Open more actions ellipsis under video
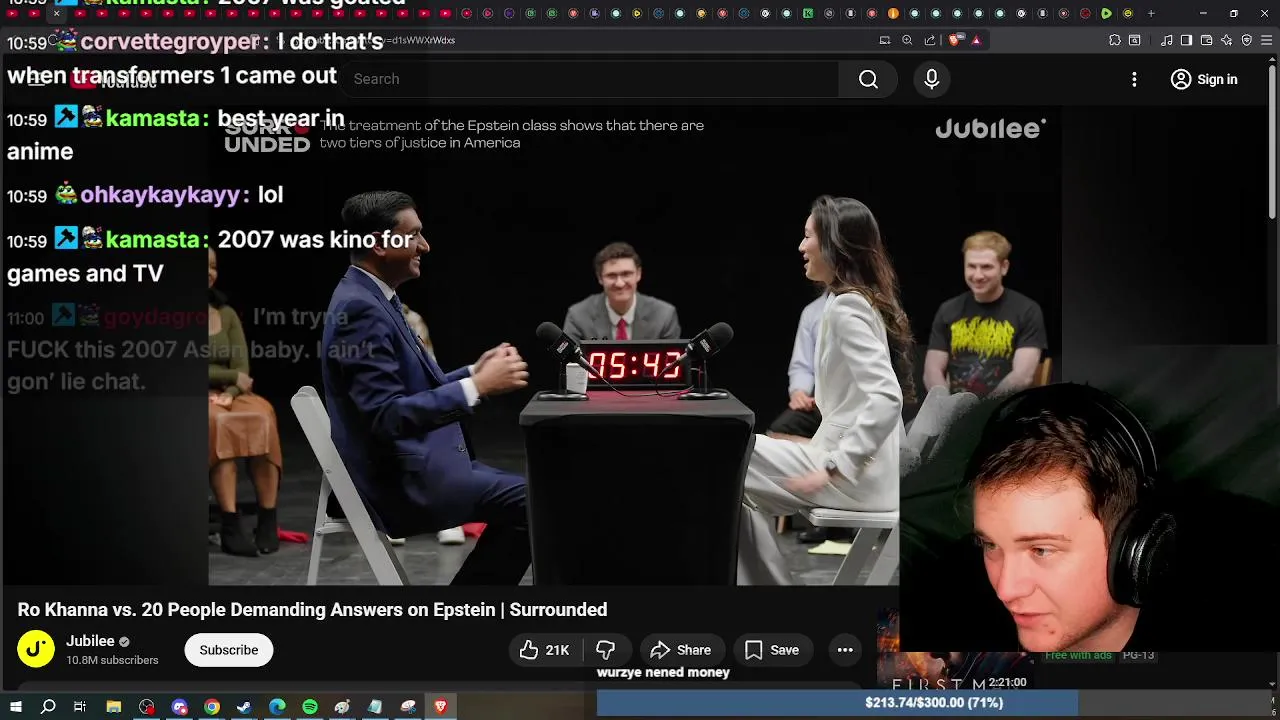 tap(845, 650)
